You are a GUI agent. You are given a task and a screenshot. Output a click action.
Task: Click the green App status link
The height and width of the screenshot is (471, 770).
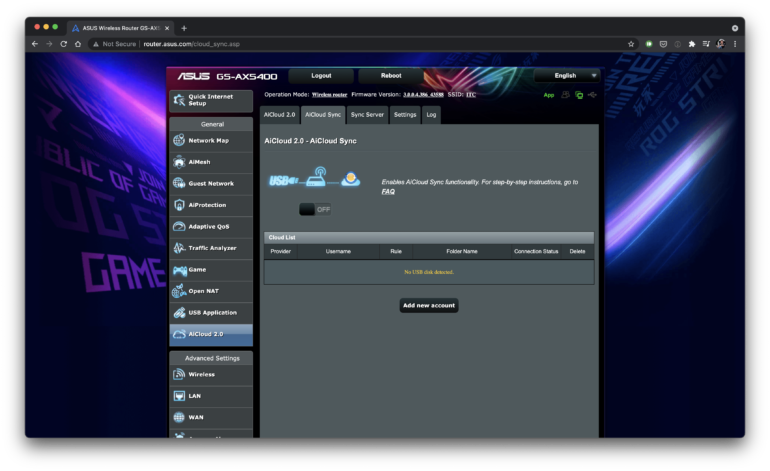pos(549,95)
